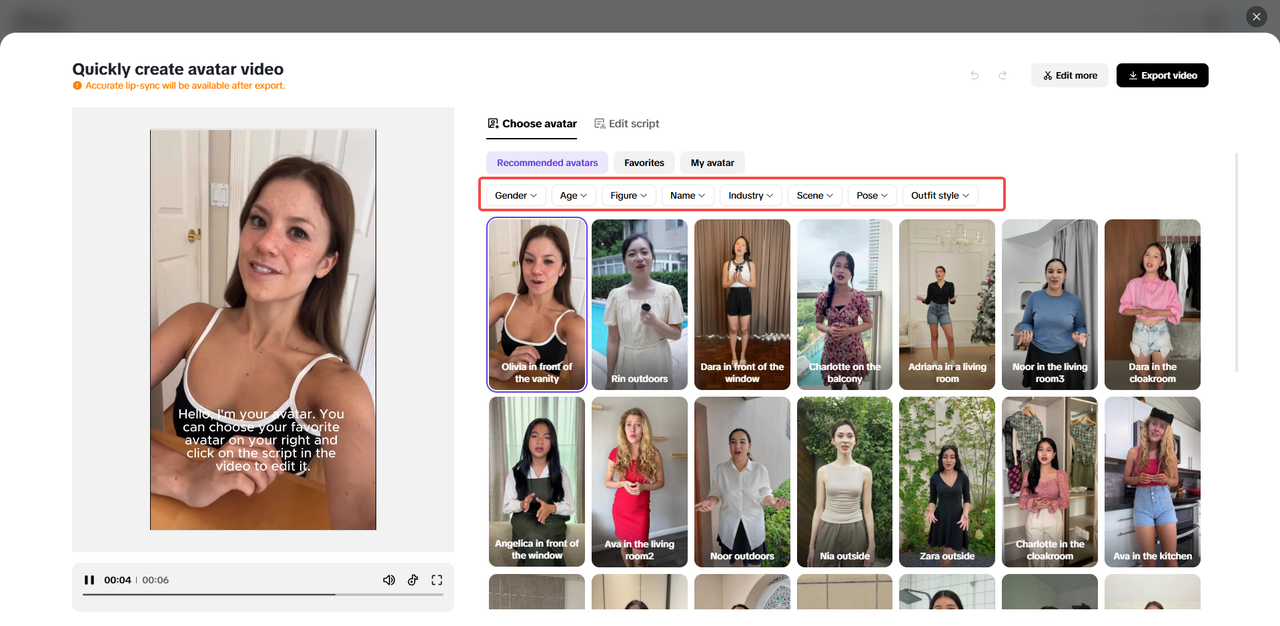Image resolution: width=1280 pixels, height=626 pixels.
Task: Mute the preview volume
Action: tap(389, 580)
